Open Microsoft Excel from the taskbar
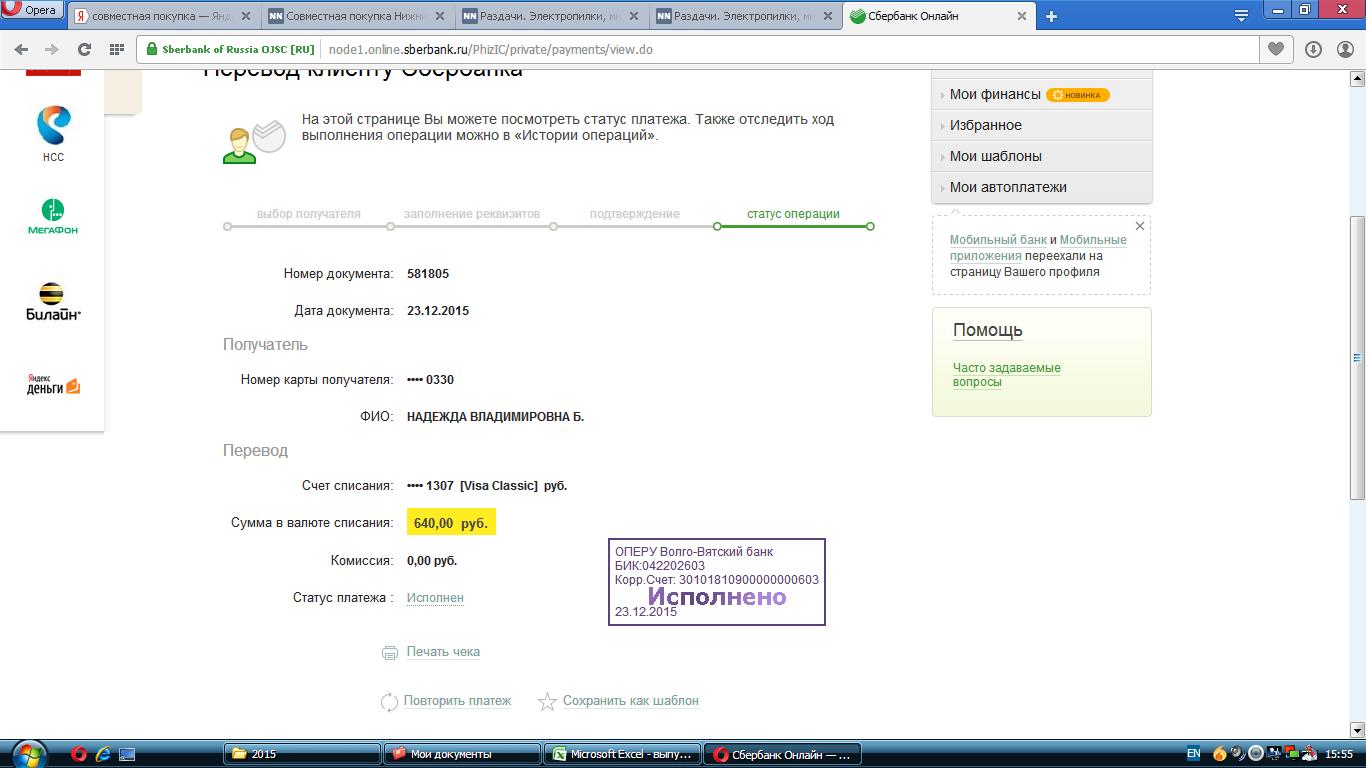The width and height of the screenshot is (1366, 768). pyautogui.click(x=623, y=754)
